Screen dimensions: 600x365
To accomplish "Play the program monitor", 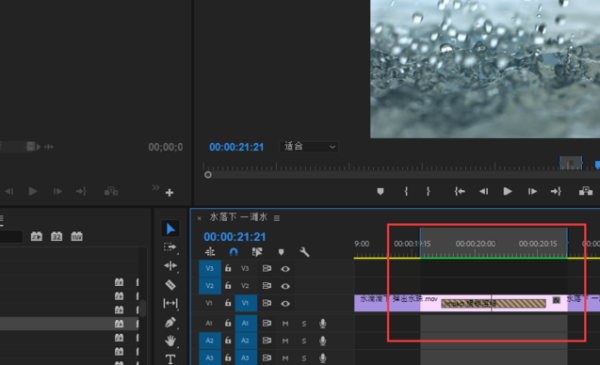I will pyautogui.click(x=507, y=191).
